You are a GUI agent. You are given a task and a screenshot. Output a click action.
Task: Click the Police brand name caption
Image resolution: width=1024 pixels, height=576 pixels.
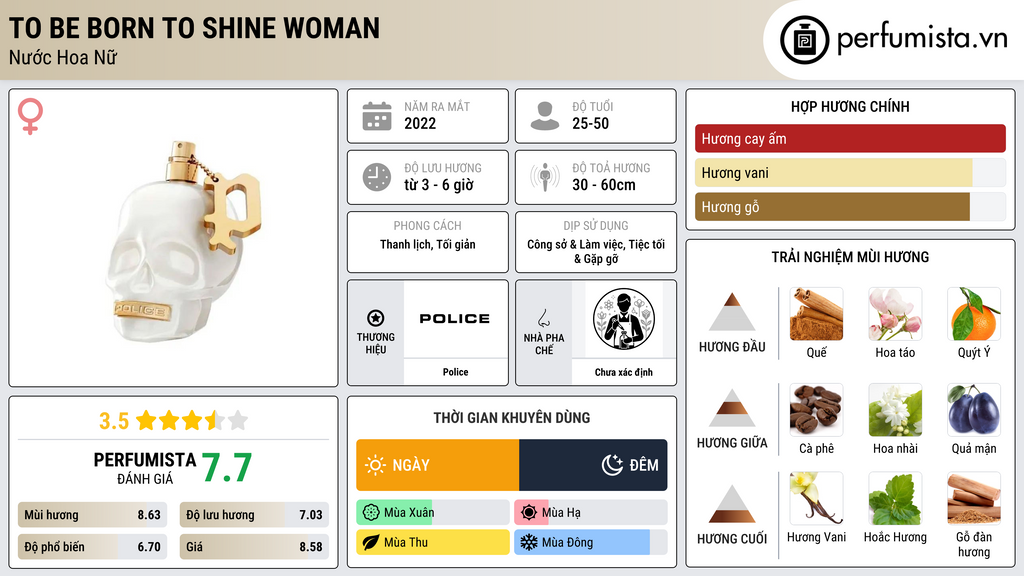pos(455,372)
